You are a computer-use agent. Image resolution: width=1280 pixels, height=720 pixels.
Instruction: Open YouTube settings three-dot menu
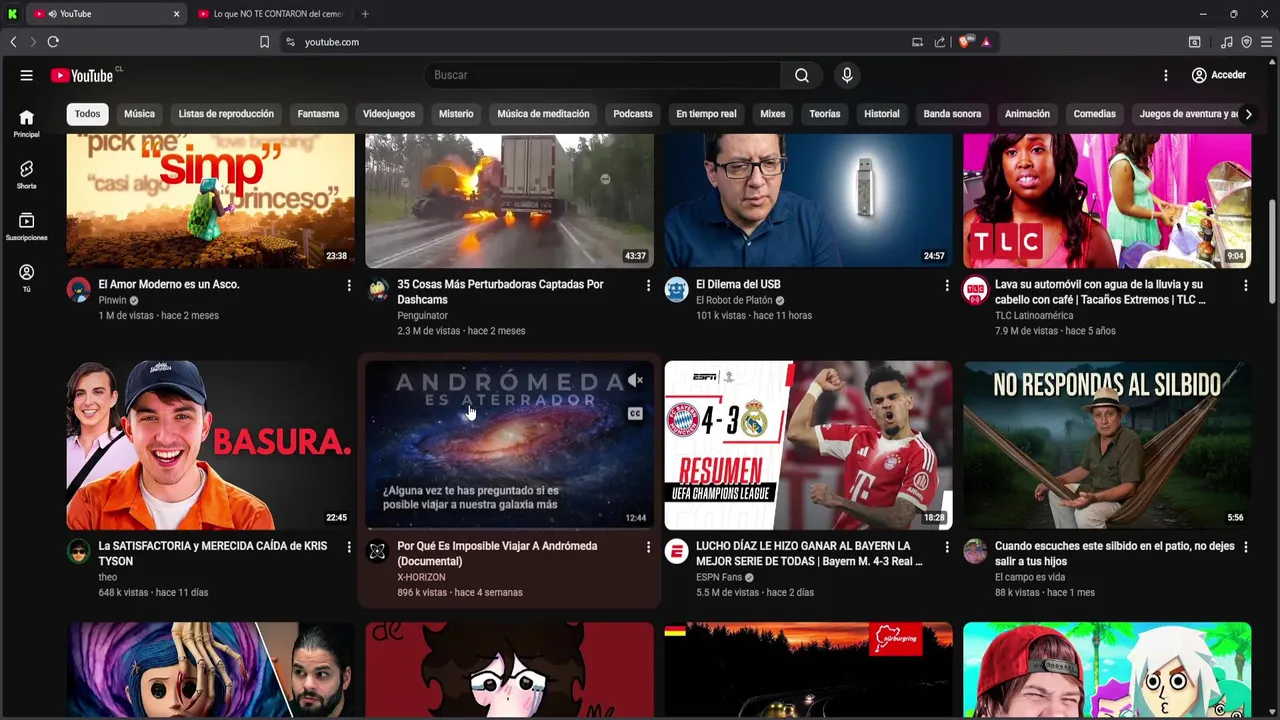[x=1165, y=75]
